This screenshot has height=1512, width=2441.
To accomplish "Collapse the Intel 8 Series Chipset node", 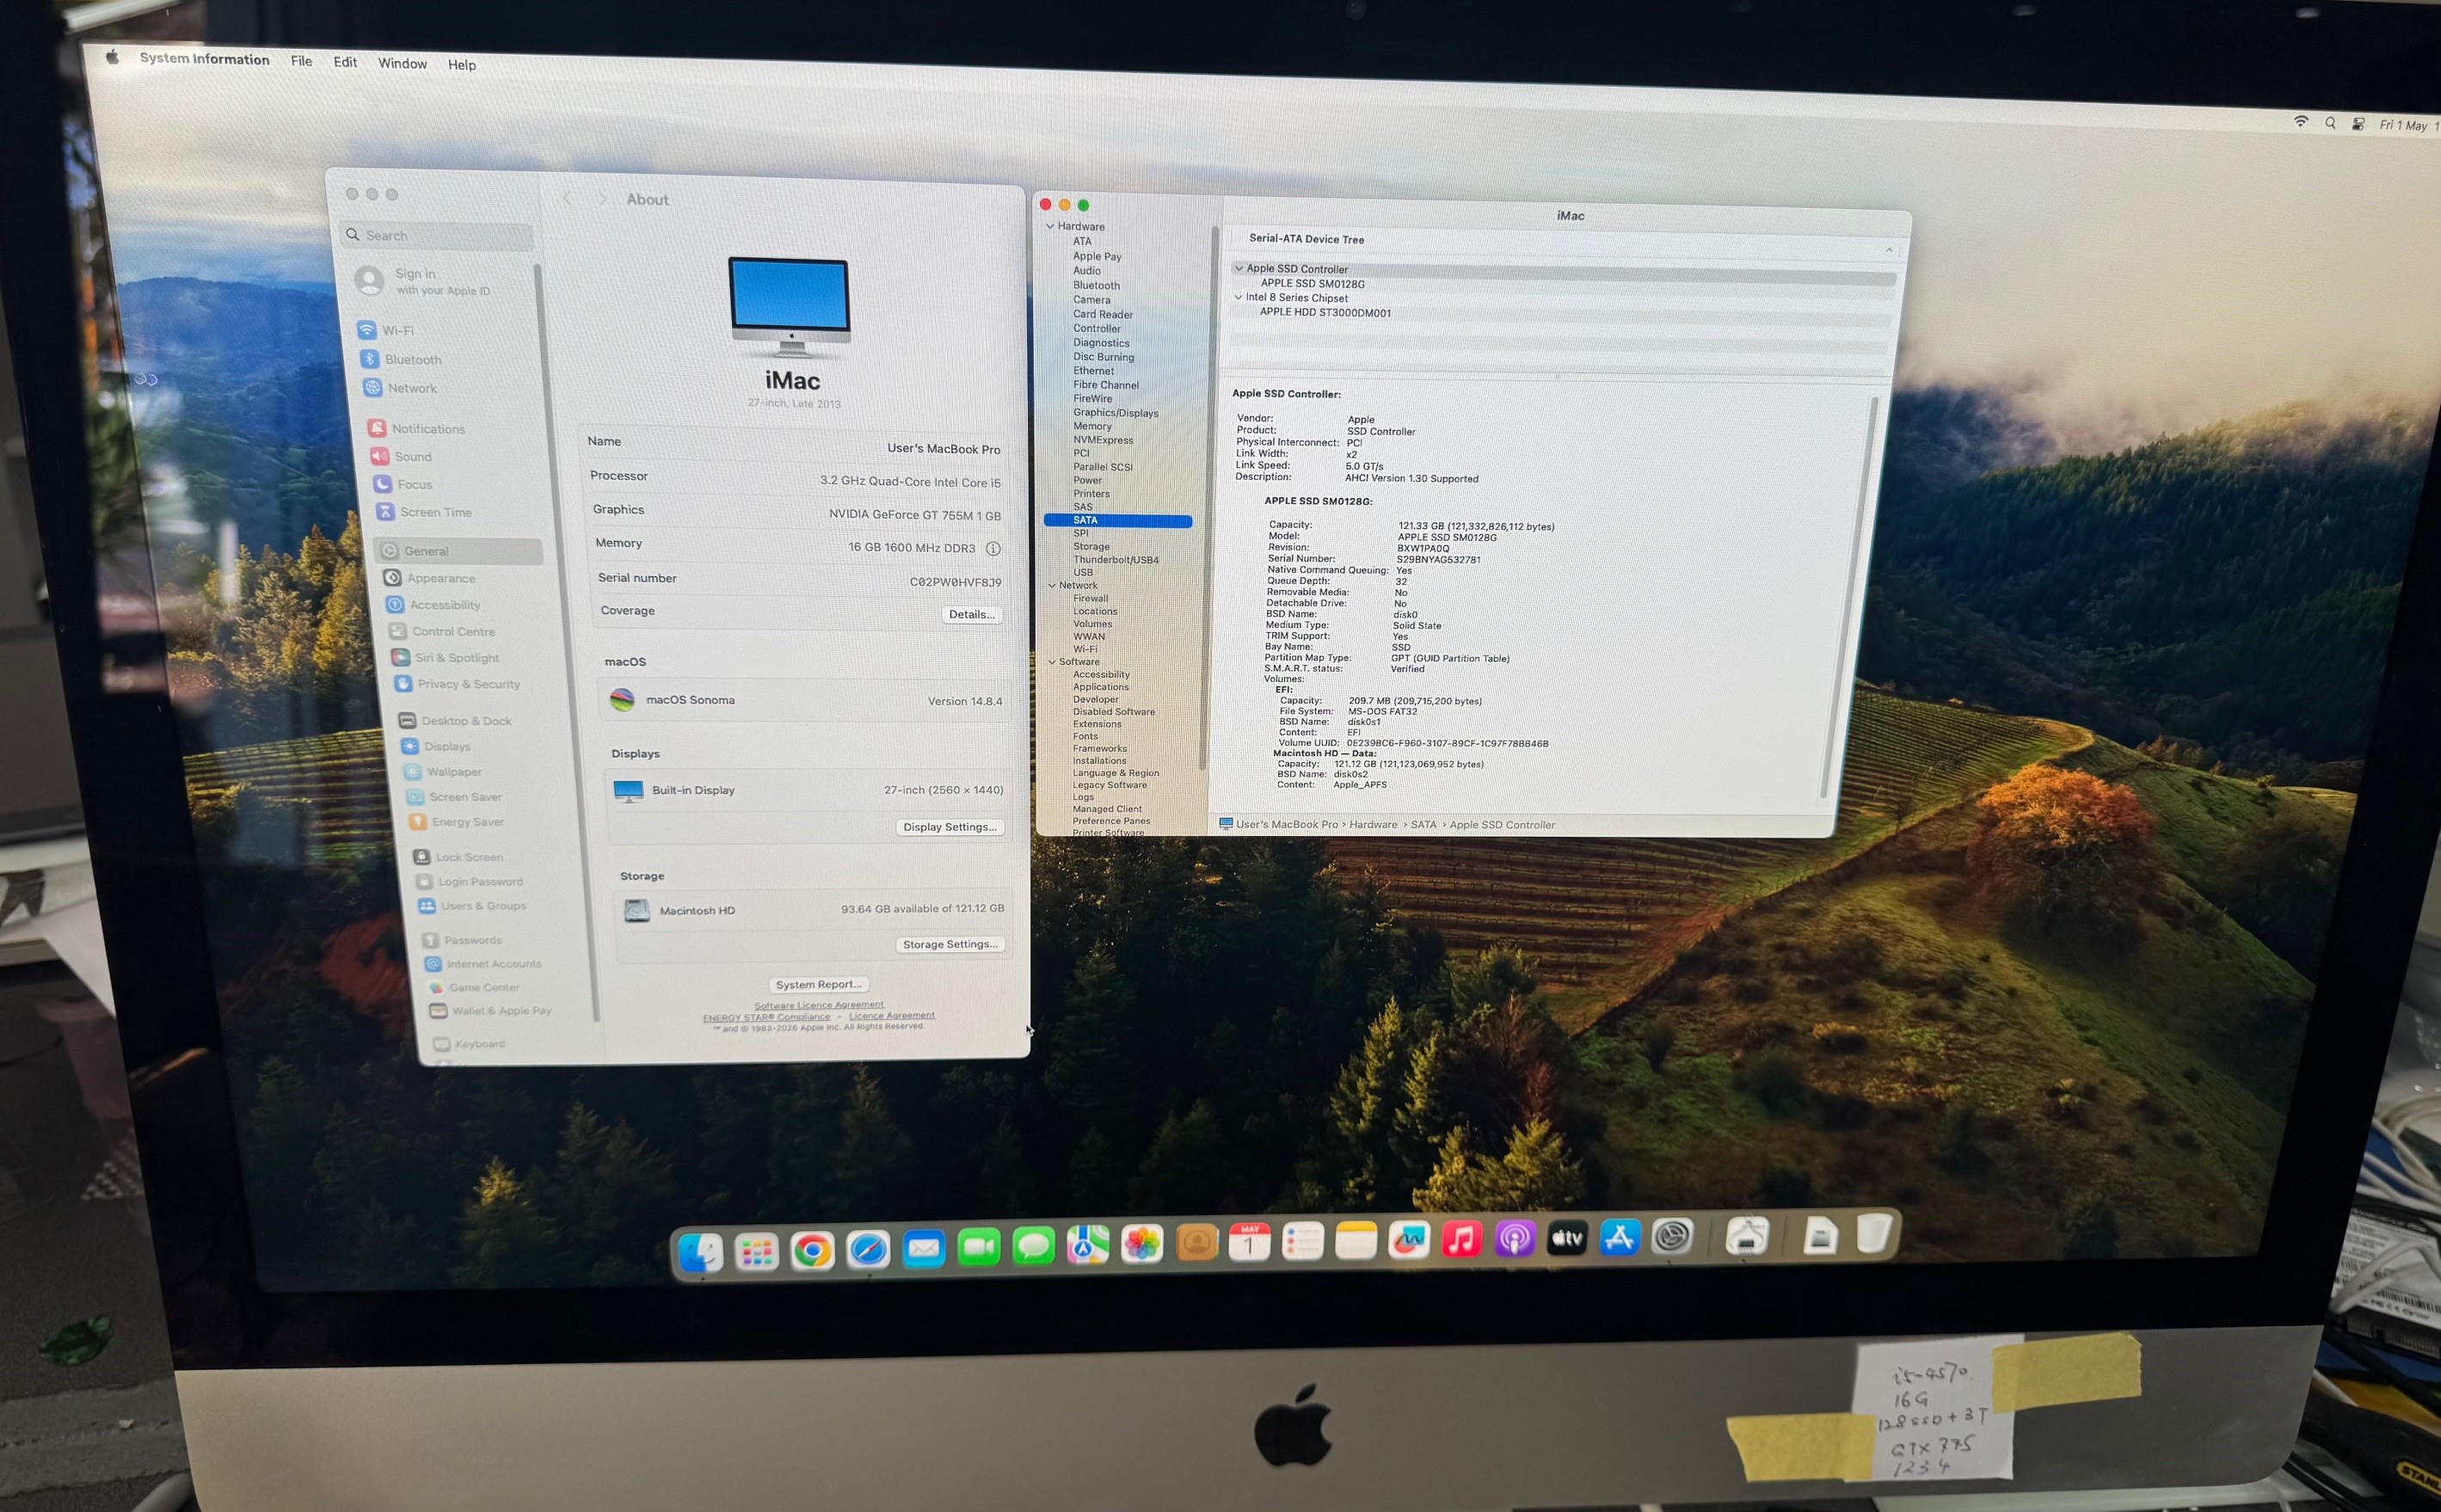I will click(x=1238, y=297).
